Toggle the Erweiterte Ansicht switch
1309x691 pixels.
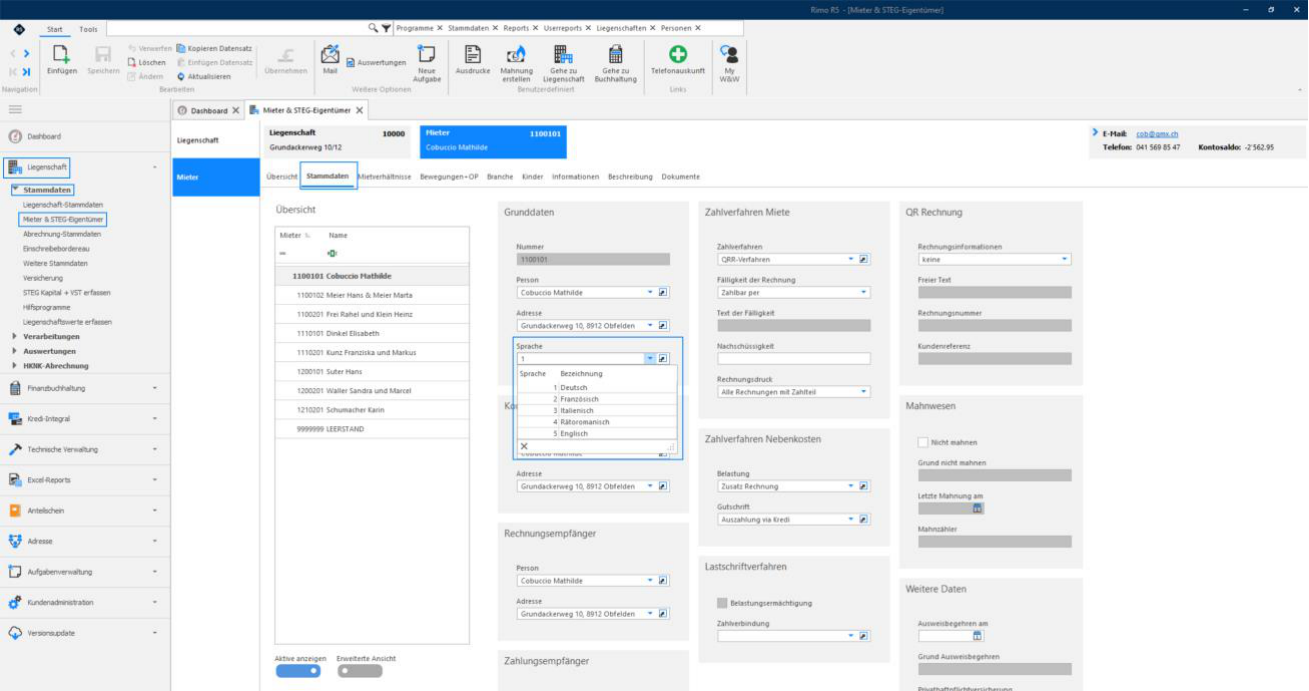click(360, 671)
